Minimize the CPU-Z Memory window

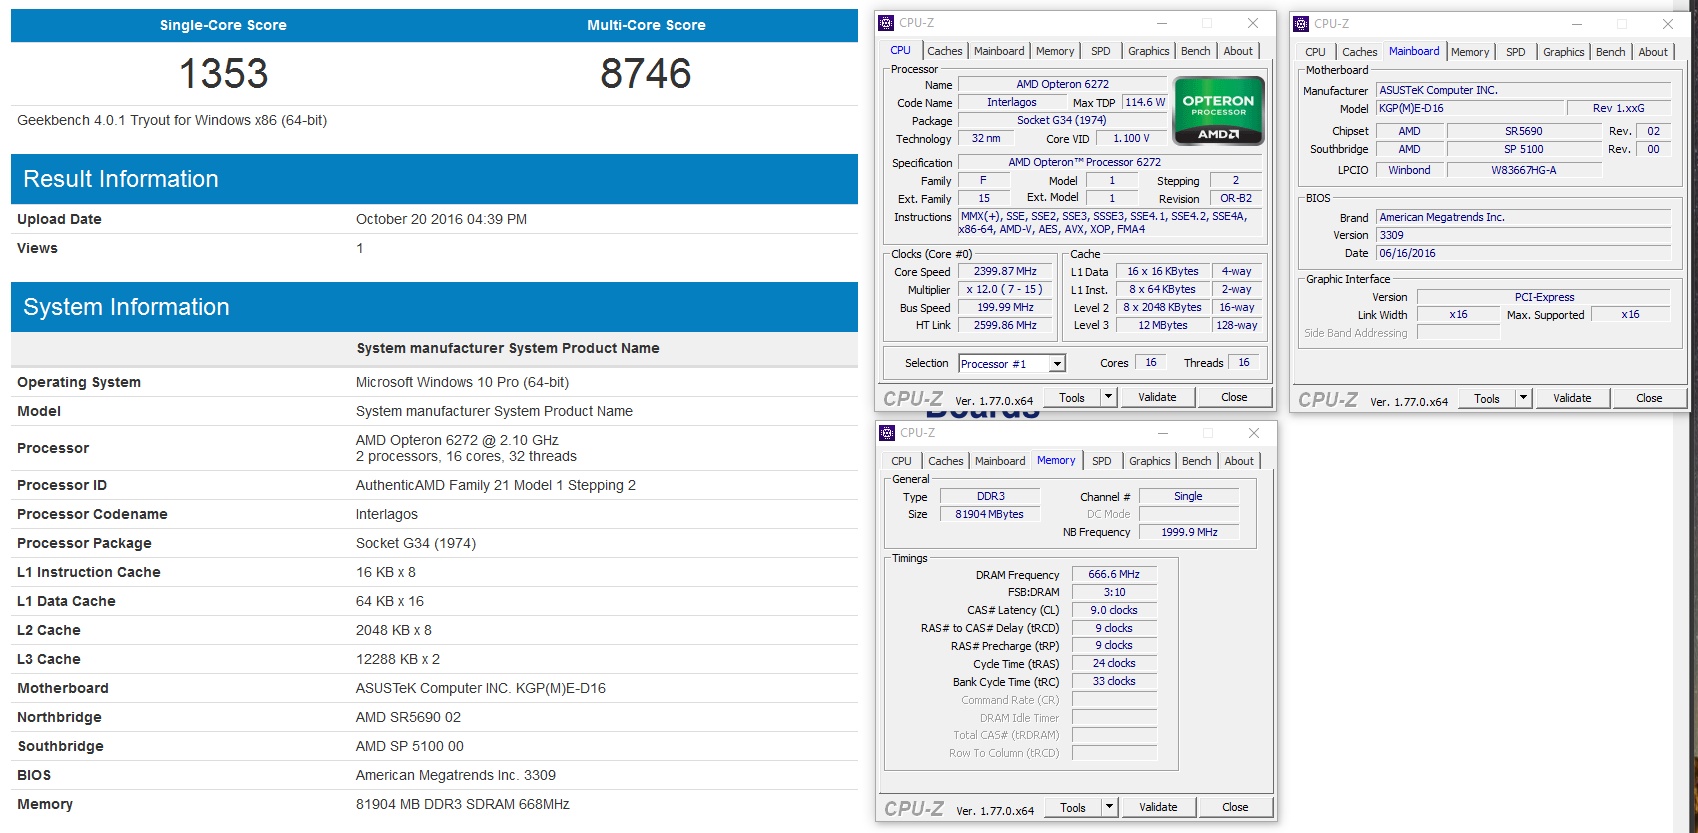coord(1163,433)
